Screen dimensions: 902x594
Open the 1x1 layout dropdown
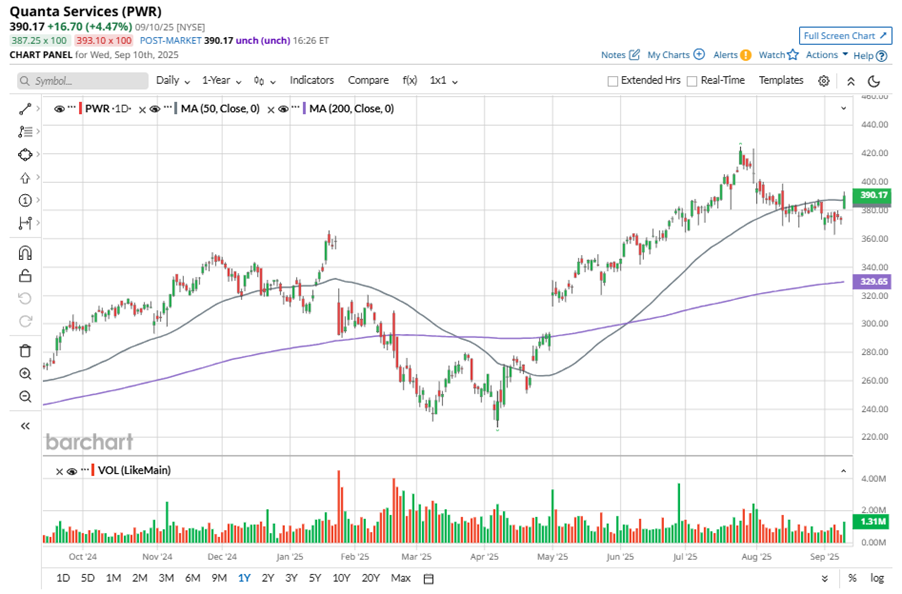coord(444,81)
